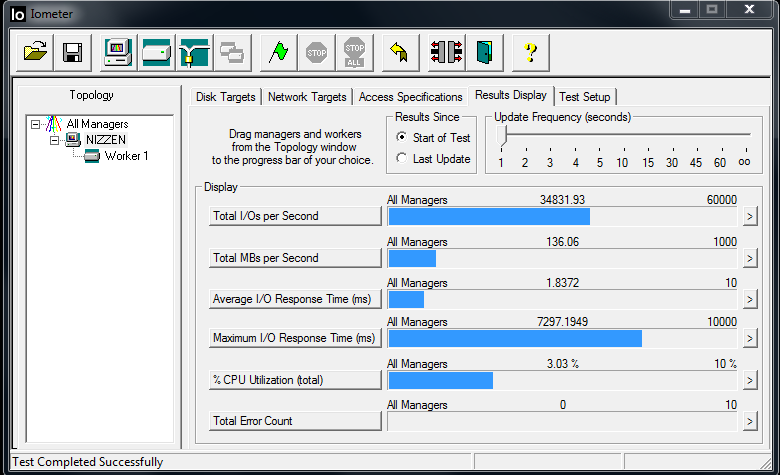
Task: Click the Update Frequency slider thumb
Action: (x=501, y=135)
